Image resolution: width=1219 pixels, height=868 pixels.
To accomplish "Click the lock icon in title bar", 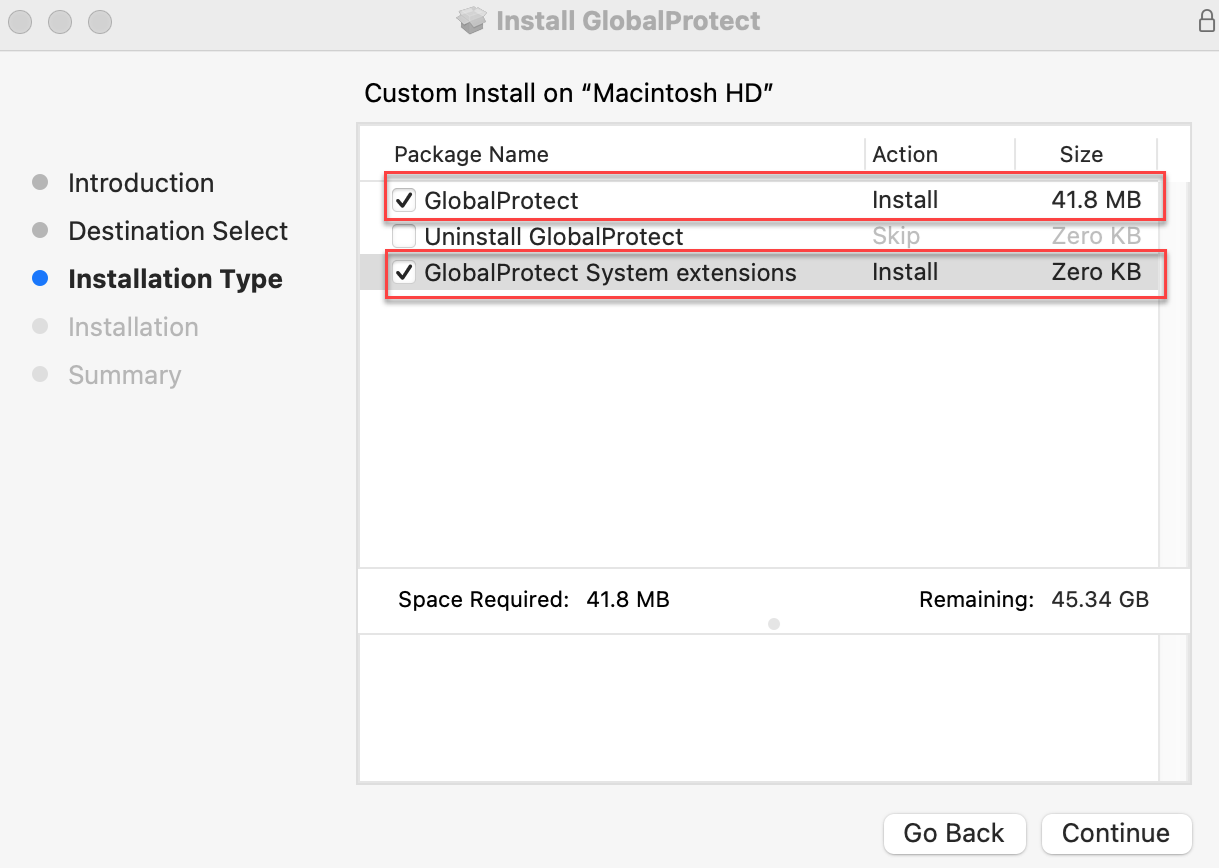I will (x=1206, y=20).
